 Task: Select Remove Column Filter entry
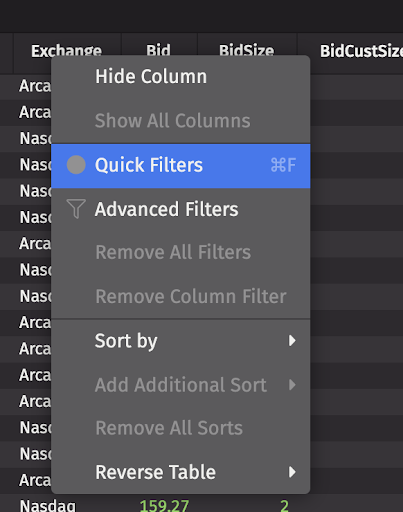tap(181, 296)
